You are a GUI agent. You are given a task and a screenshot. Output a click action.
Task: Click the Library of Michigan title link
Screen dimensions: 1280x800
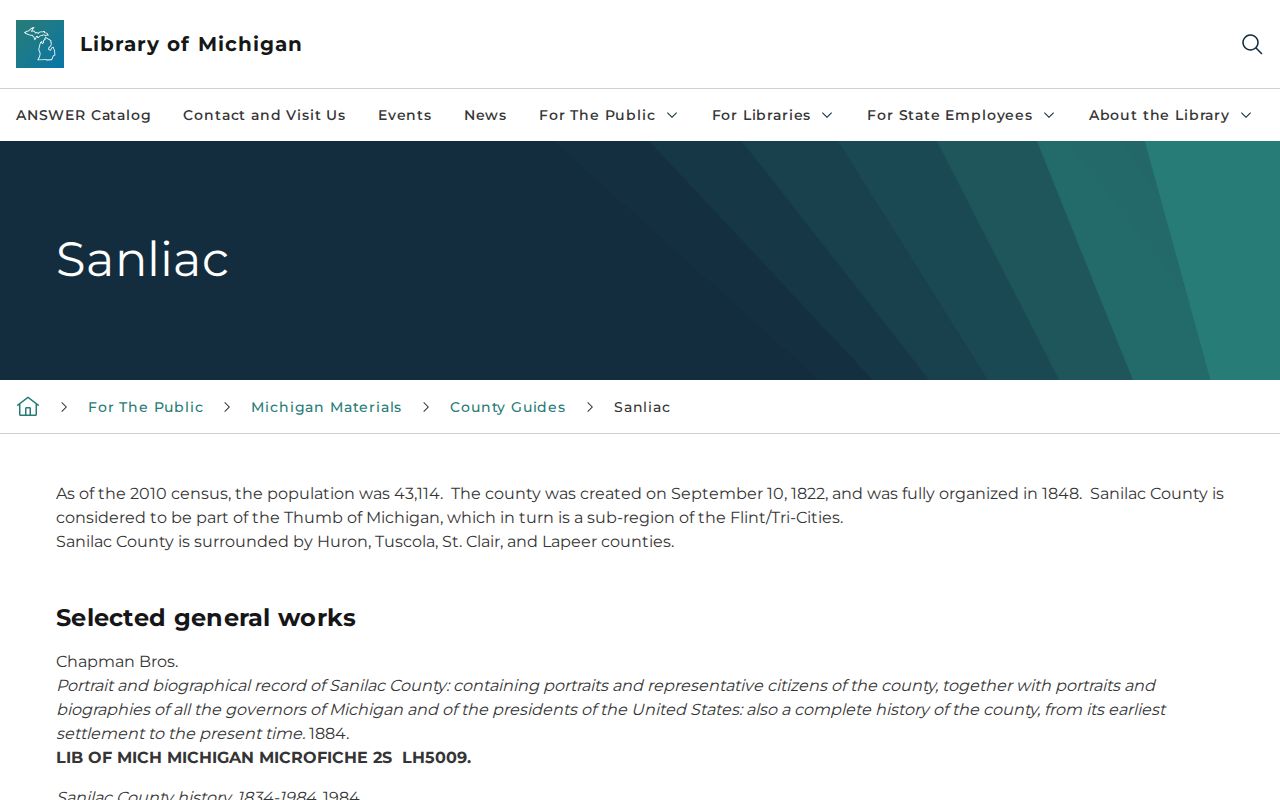191,44
